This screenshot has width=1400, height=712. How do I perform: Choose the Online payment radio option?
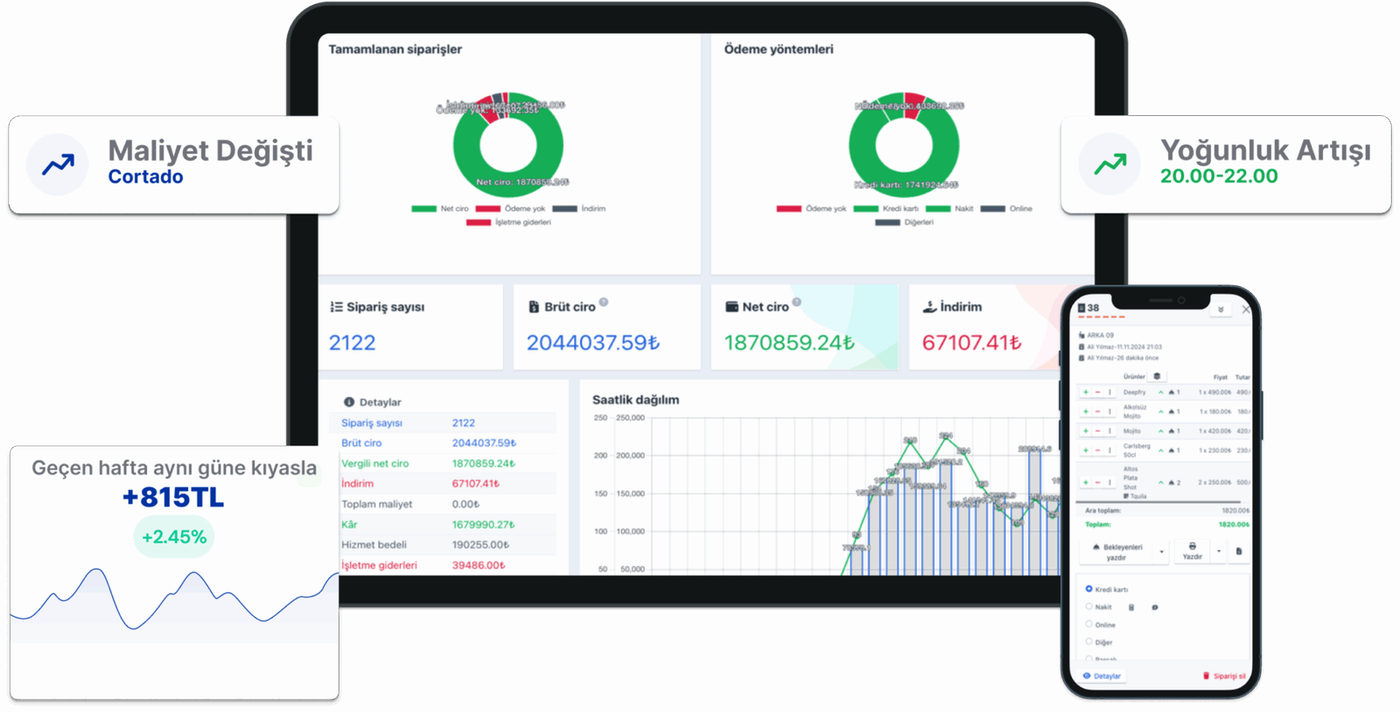pos(1089,624)
